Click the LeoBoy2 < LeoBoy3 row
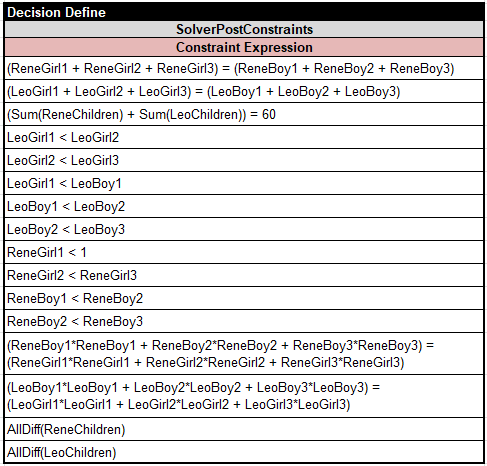The image size is (487, 466). click(x=244, y=229)
